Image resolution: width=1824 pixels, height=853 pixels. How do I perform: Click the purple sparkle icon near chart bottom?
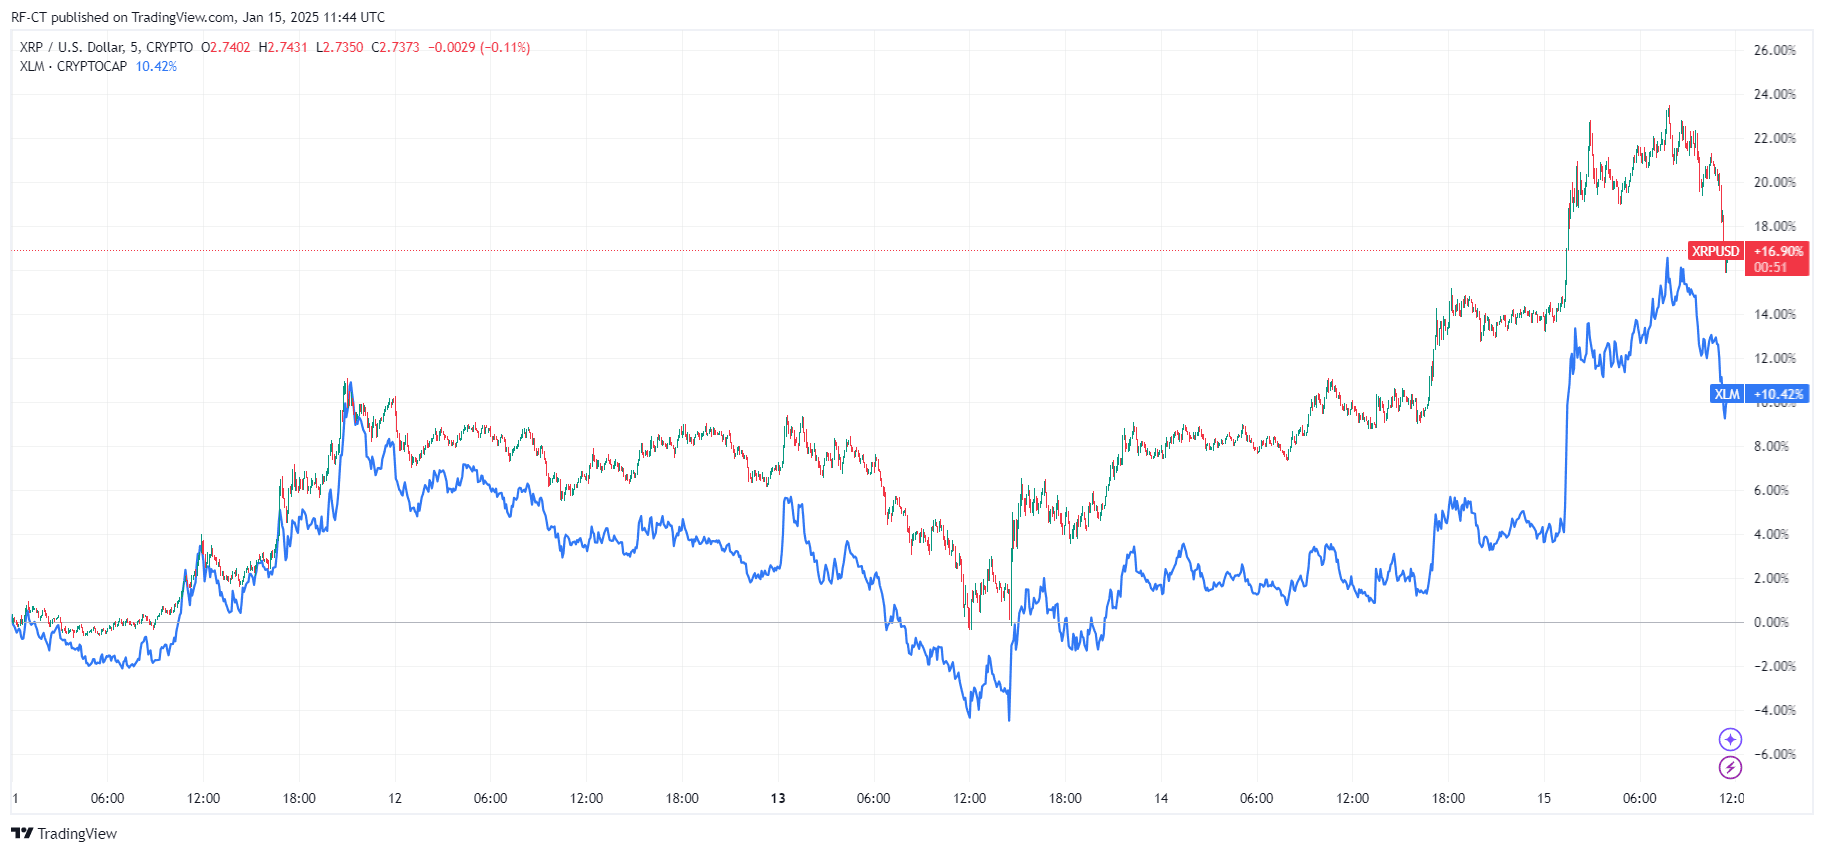click(x=1730, y=739)
